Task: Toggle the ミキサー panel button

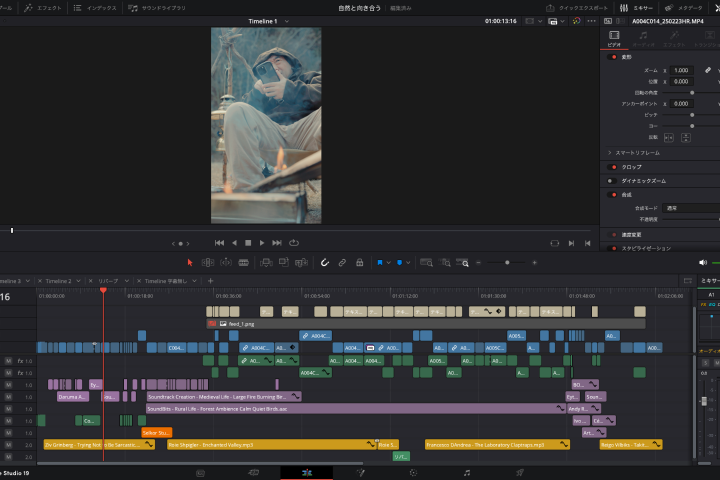Action: tap(636, 8)
